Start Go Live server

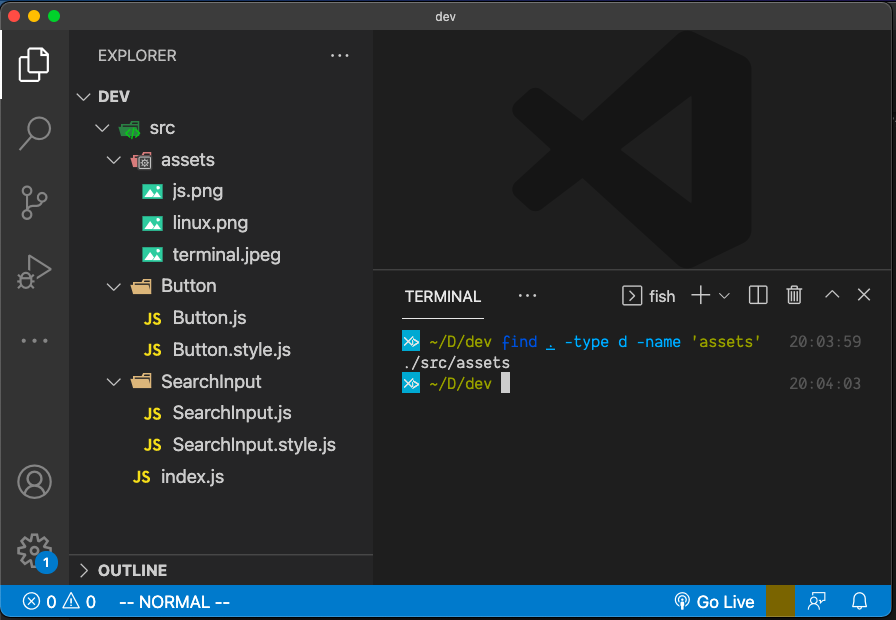coord(714,602)
